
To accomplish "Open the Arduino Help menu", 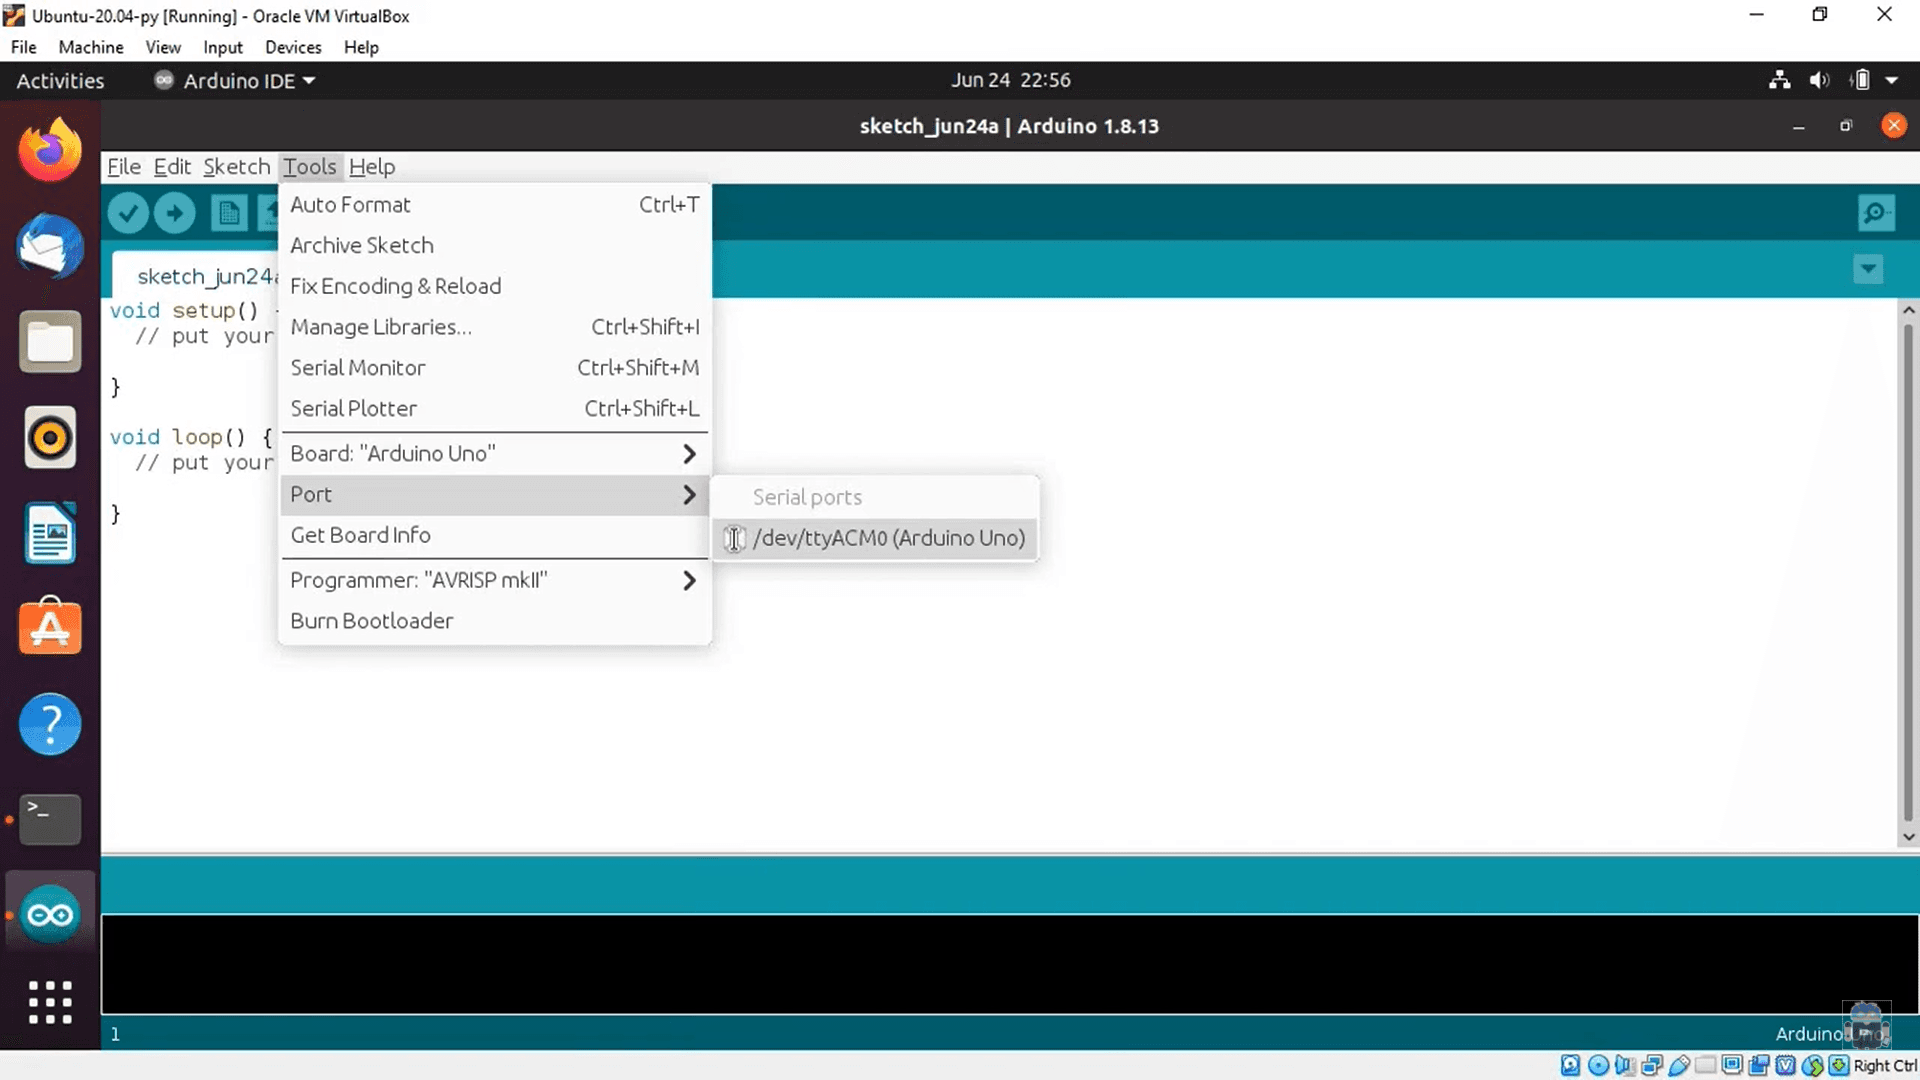I will 372,167.
